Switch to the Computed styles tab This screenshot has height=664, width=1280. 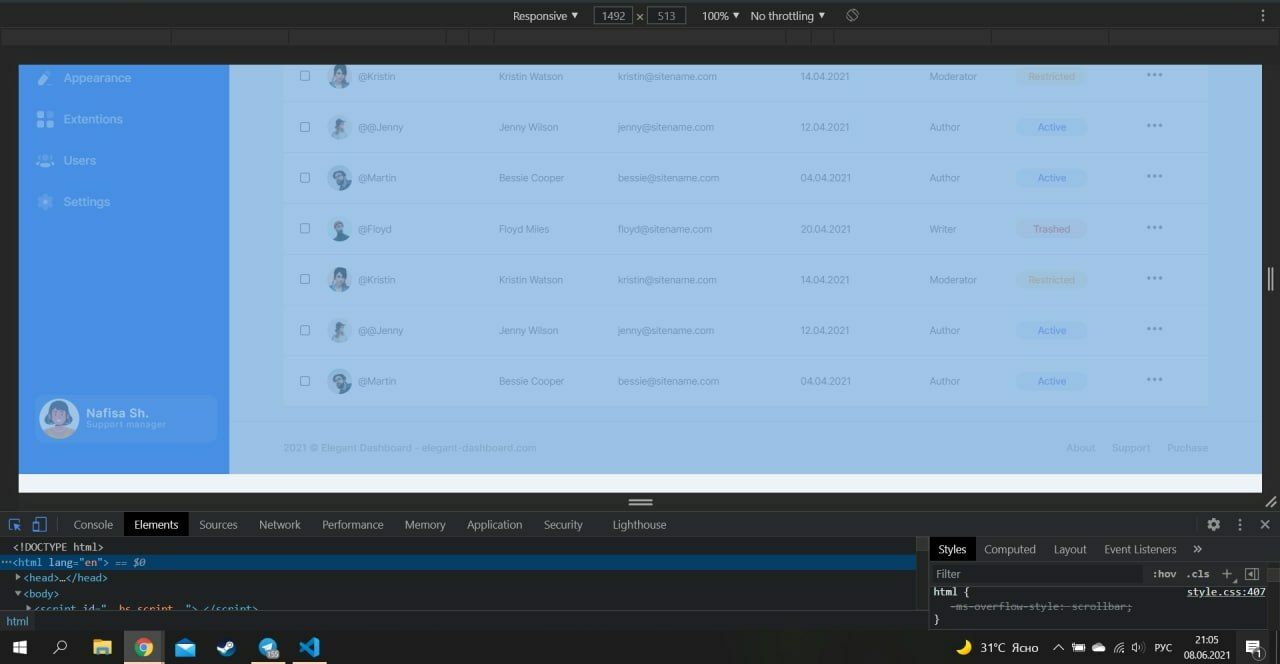pos(1010,549)
